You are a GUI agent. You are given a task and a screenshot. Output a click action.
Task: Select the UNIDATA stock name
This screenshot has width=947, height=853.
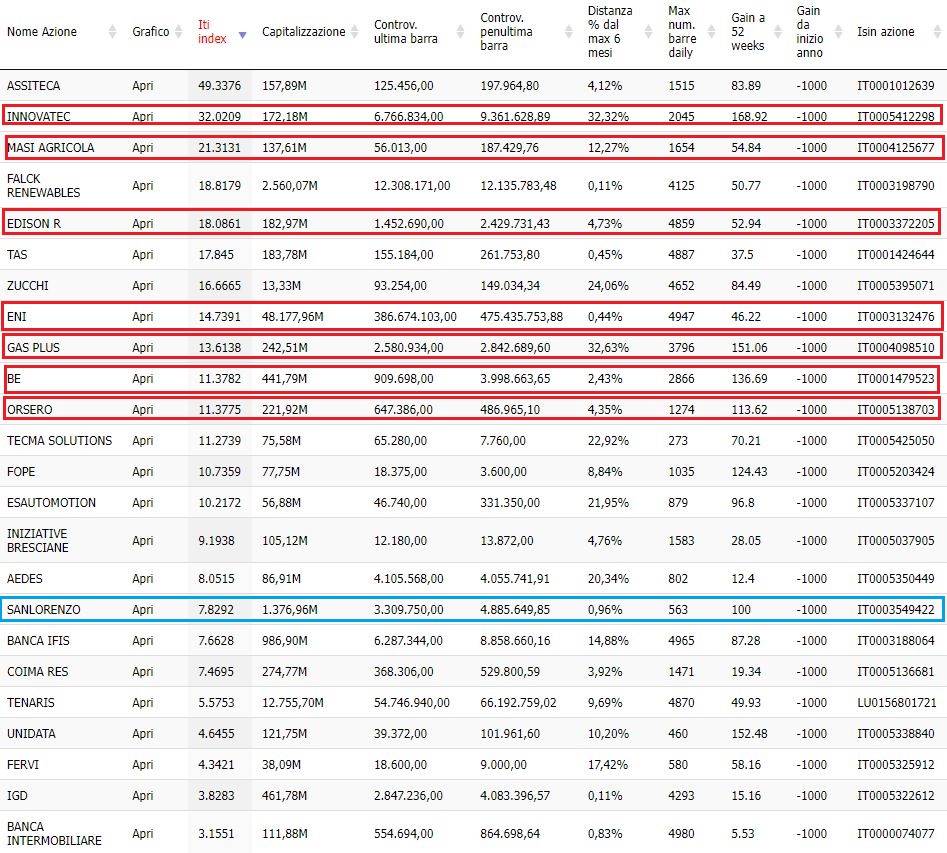[31, 733]
